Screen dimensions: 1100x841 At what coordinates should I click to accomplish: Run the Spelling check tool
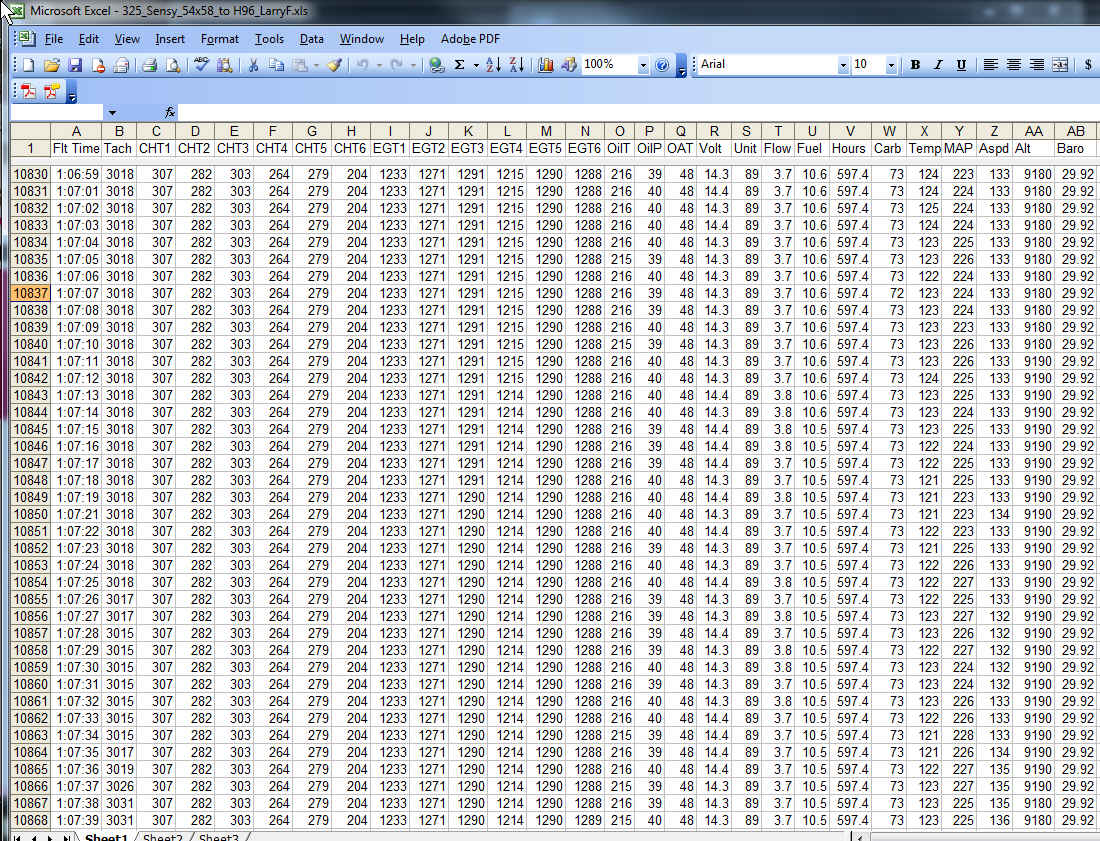pos(201,65)
